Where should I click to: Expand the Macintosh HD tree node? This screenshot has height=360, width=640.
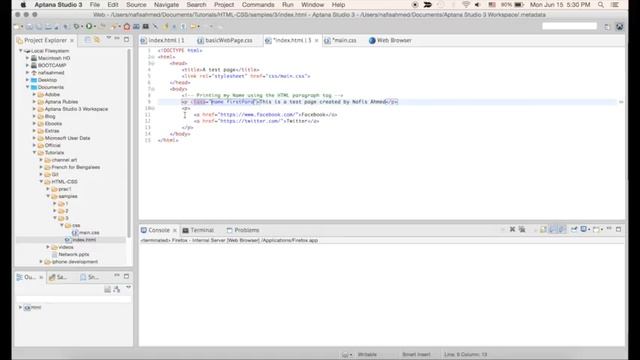click(28, 58)
